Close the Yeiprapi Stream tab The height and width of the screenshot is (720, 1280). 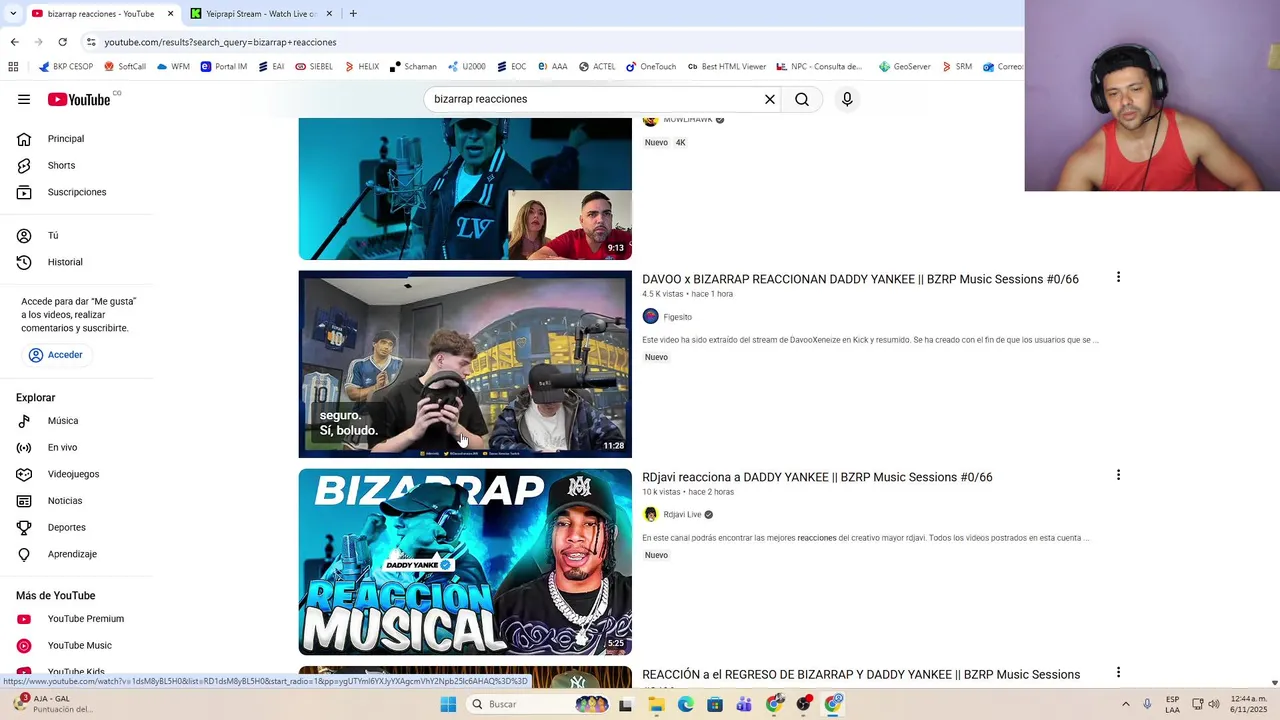[329, 14]
